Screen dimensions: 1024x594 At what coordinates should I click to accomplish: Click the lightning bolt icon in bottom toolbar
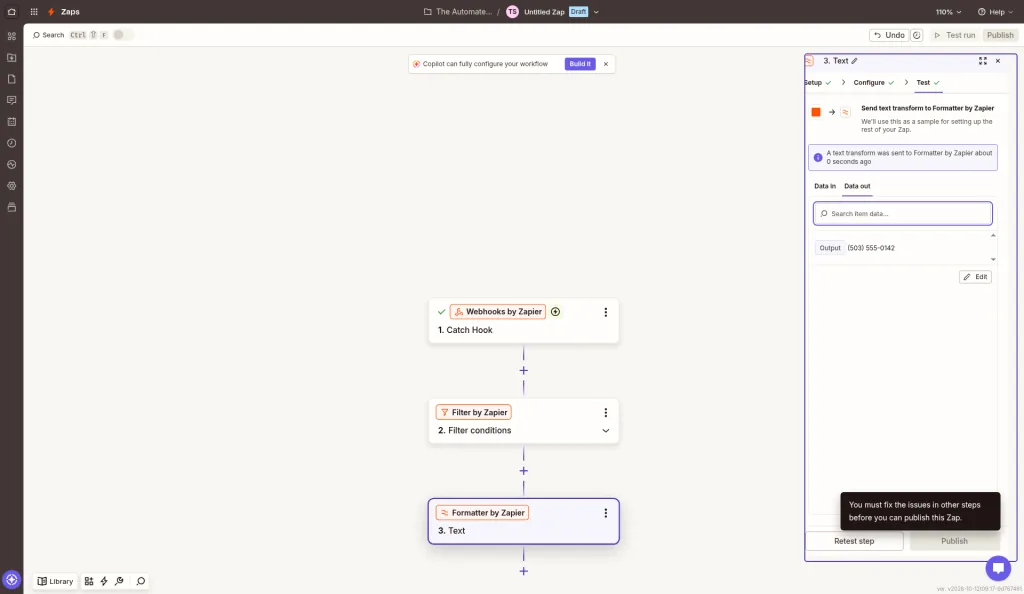click(104, 581)
